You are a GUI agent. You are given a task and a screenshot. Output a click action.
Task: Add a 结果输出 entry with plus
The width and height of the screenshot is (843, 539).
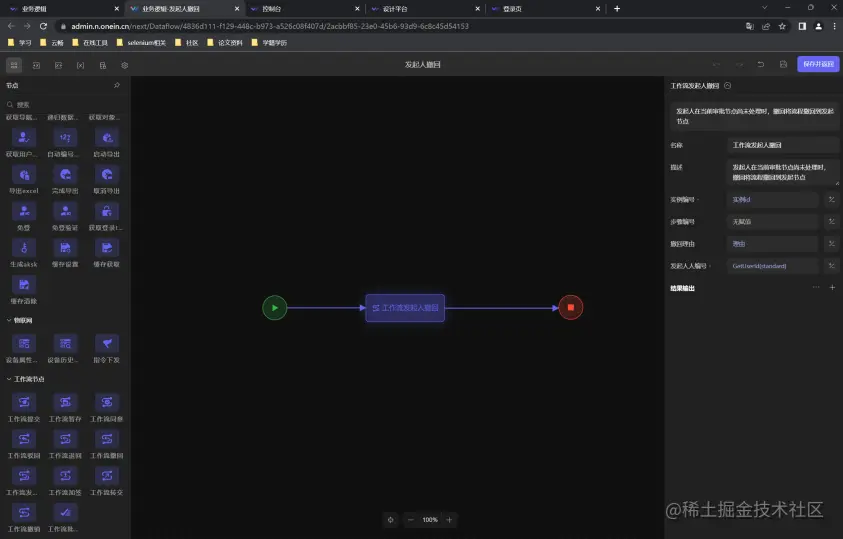tap(832, 288)
